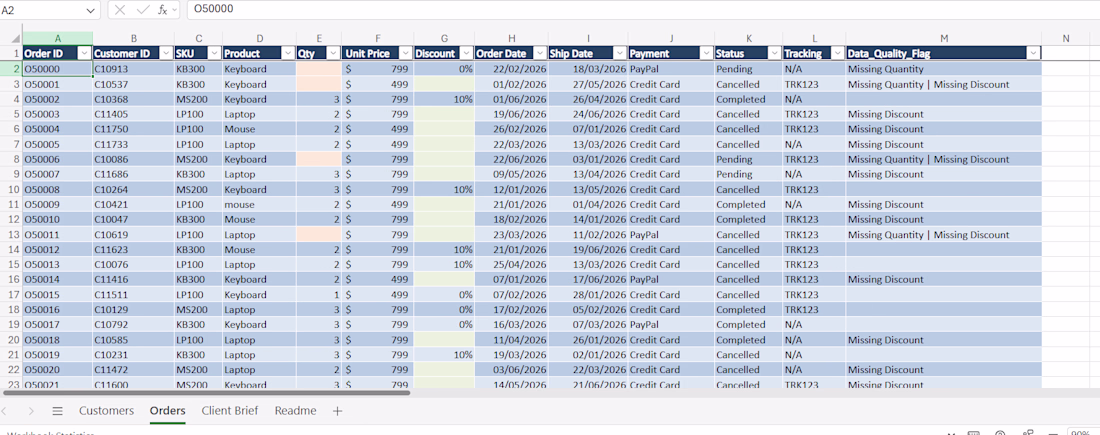Add a new sheet with plus icon
The width and height of the screenshot is (1100, 435).
pyautogui.click(x=337, y=411)
